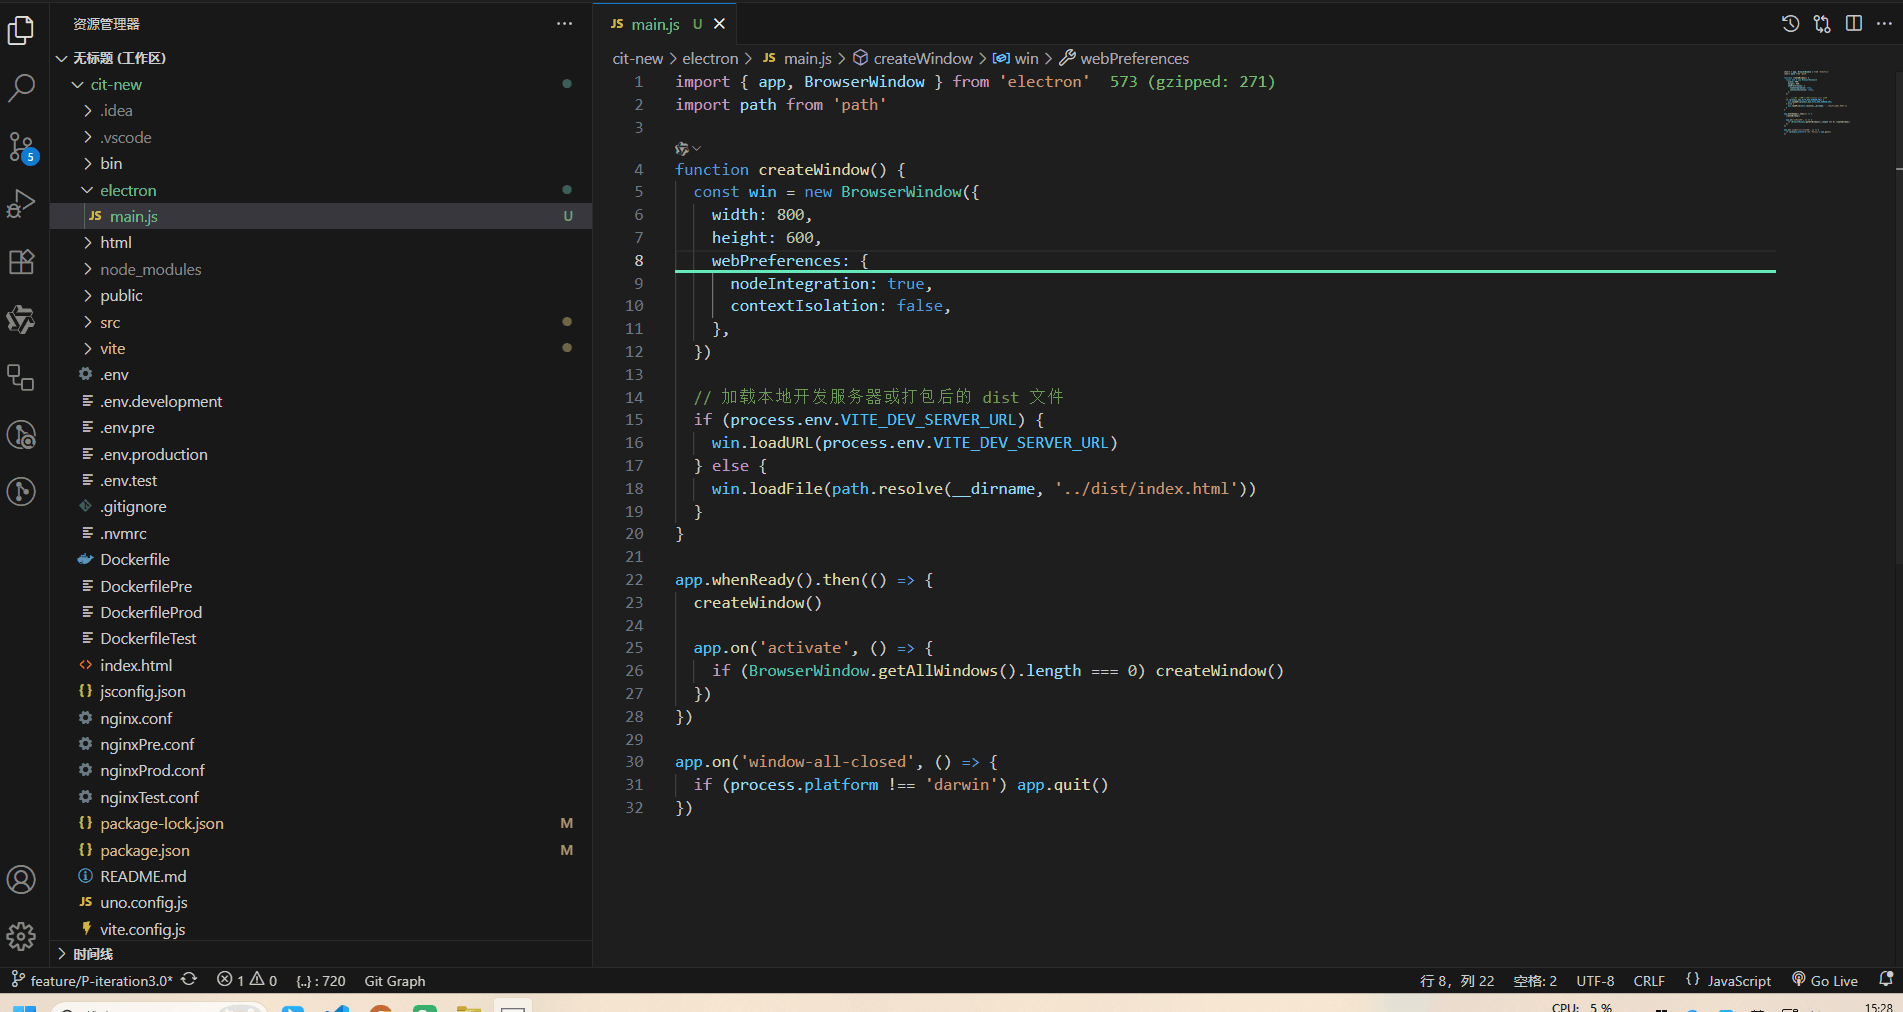
Task: Open the Search view in activity bar
Action: tap(21, 88)
